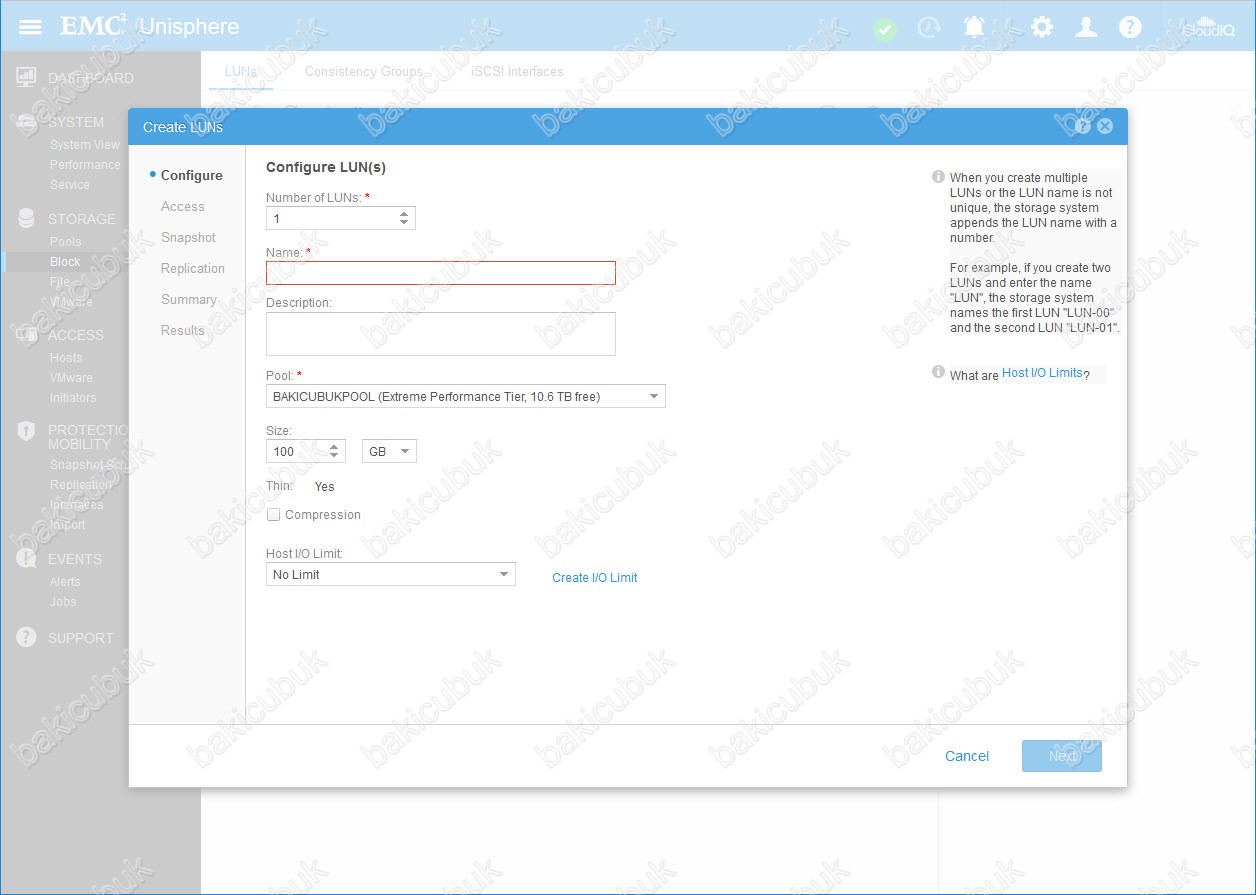Click the Protection & Mobility shield icon
The height and width of the screenshot is (895, 1256).
pos(27,431)
